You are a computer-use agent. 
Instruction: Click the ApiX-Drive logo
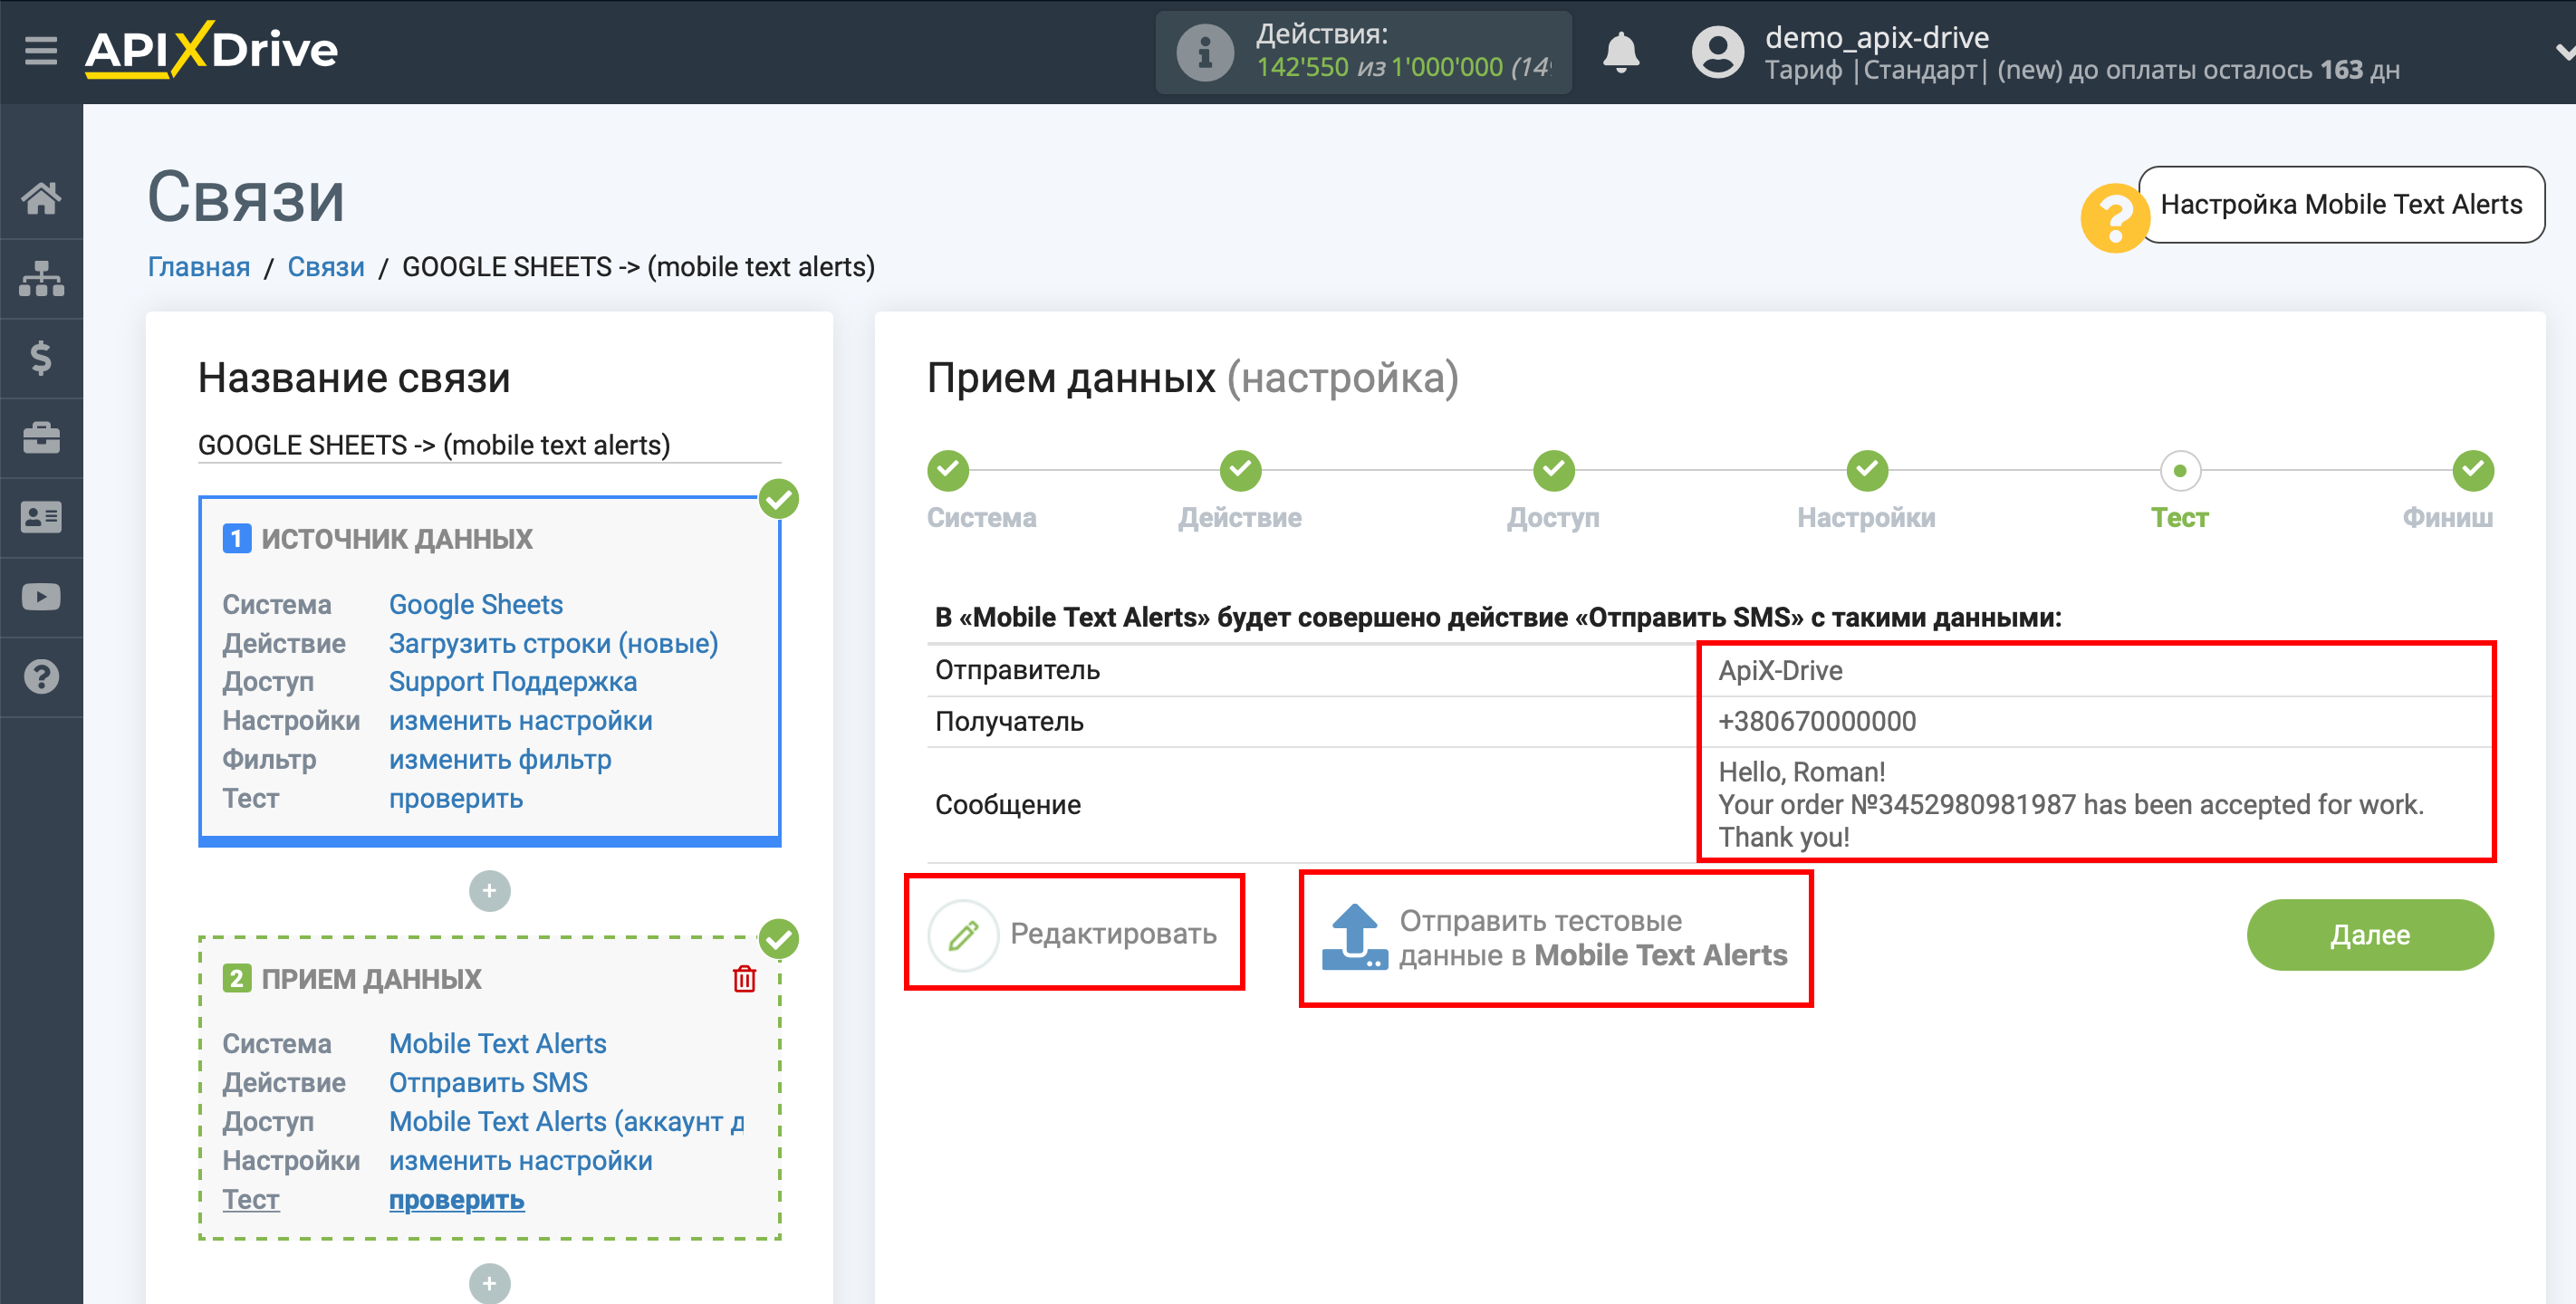pos(212,50)
